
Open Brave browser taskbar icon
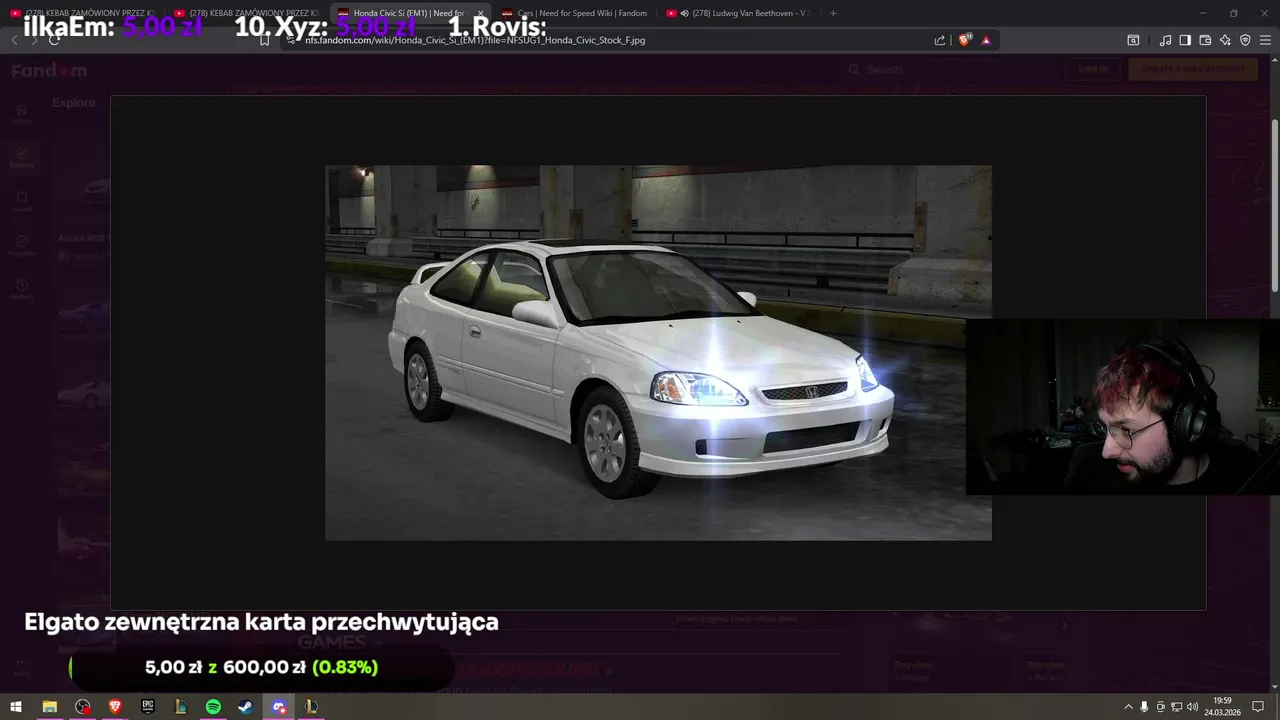(x=115, y=706)
